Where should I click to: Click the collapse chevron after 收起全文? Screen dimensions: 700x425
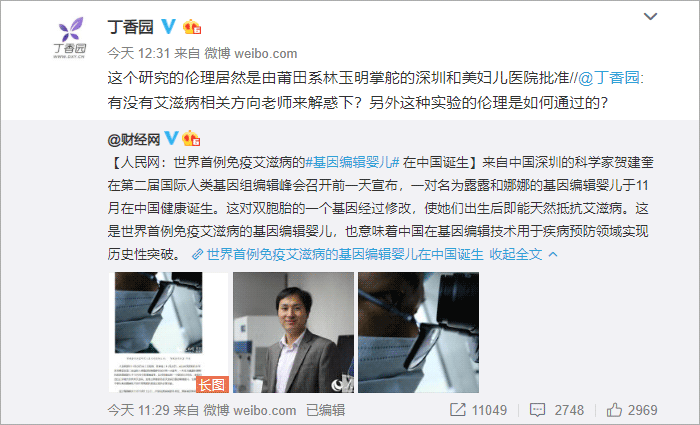coord(553,254)
